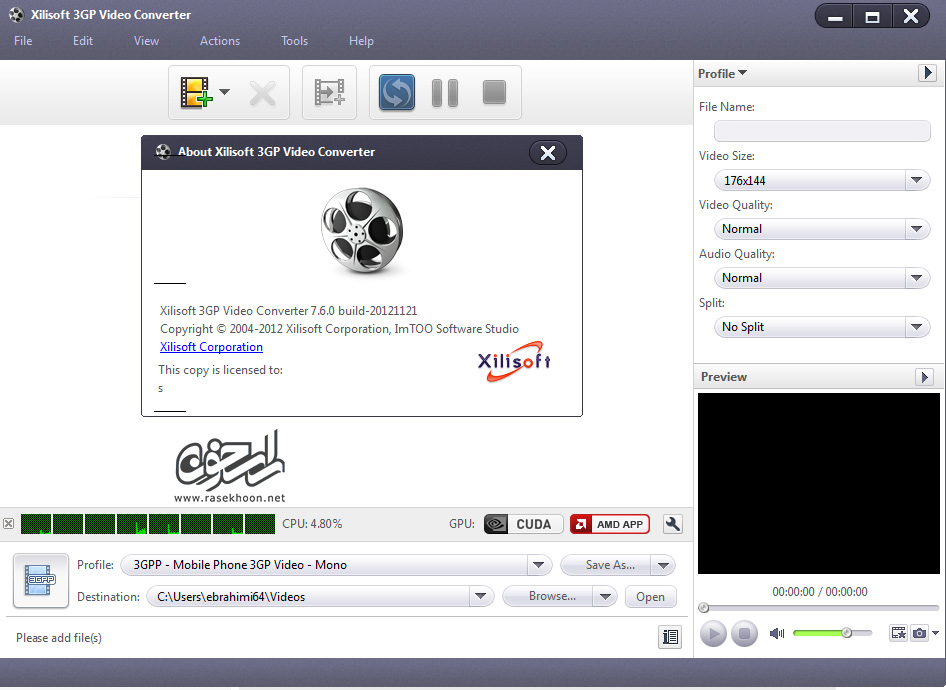Open the Video Quality dropdown
The width and height of the screenshot is (946, 690).
(x=822, y=229)
